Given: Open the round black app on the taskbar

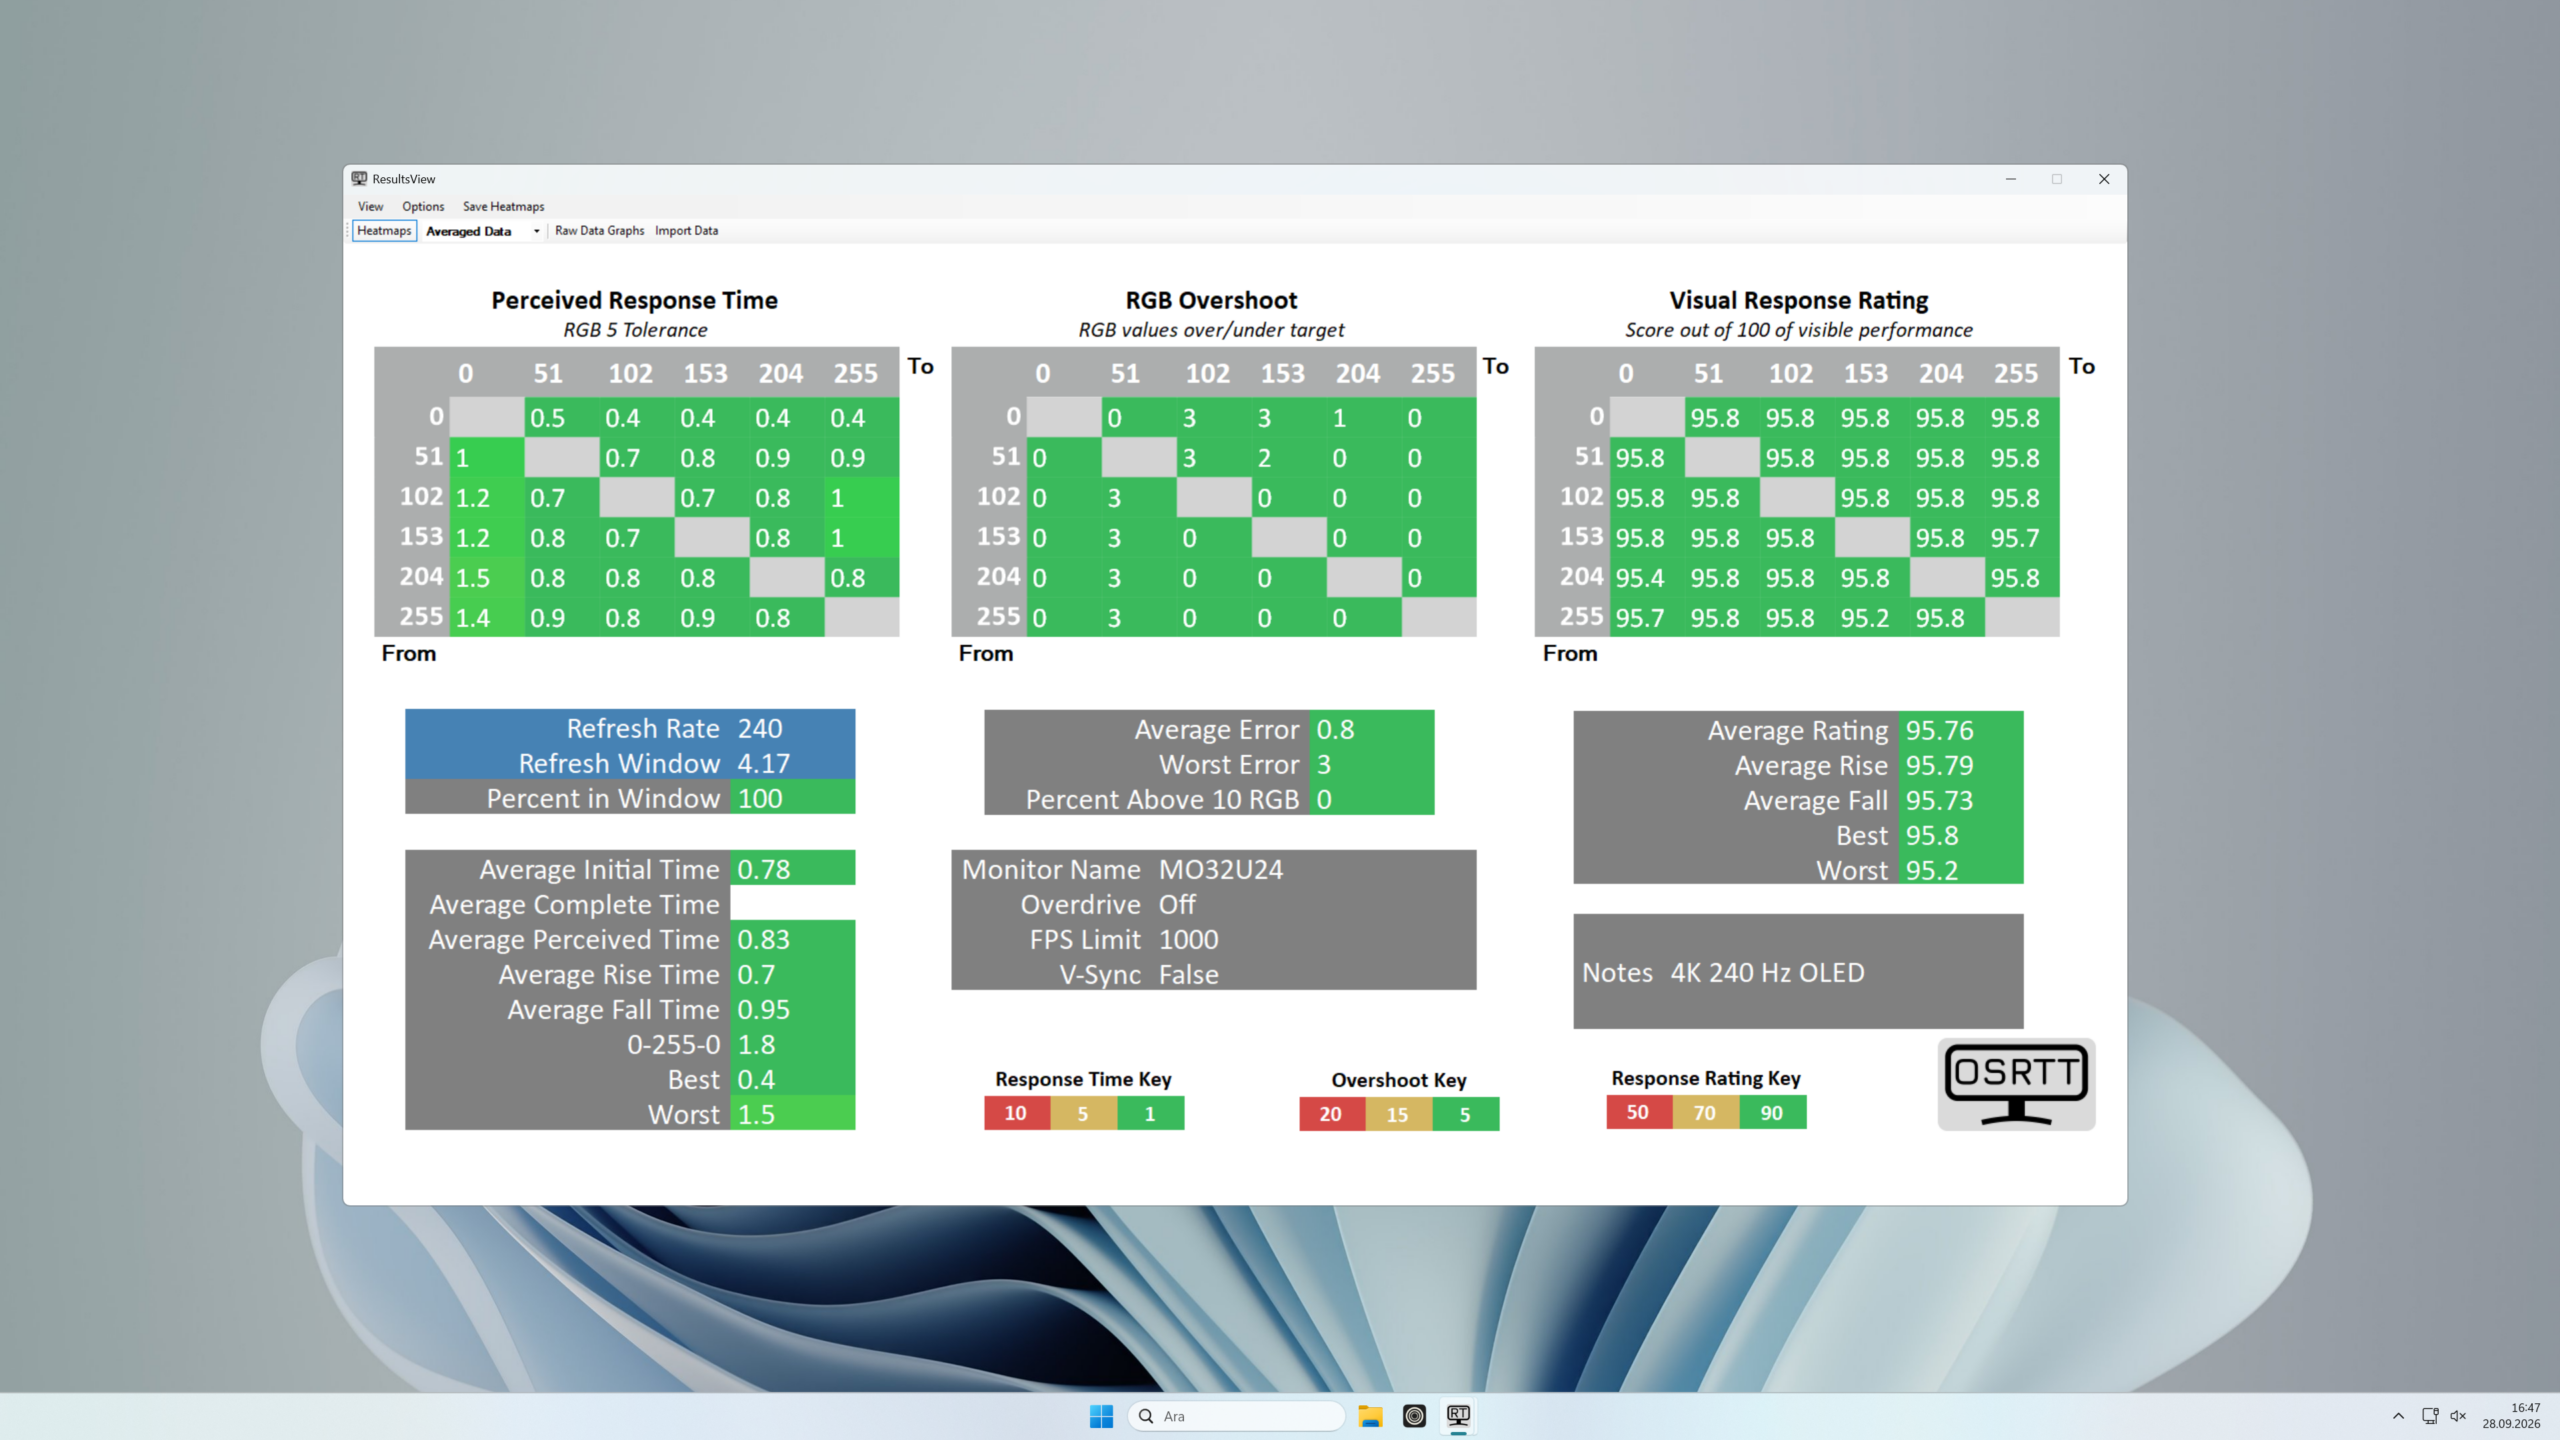Looking at the screenshot, I should pyautogui.click(x=1414, y=1416).
